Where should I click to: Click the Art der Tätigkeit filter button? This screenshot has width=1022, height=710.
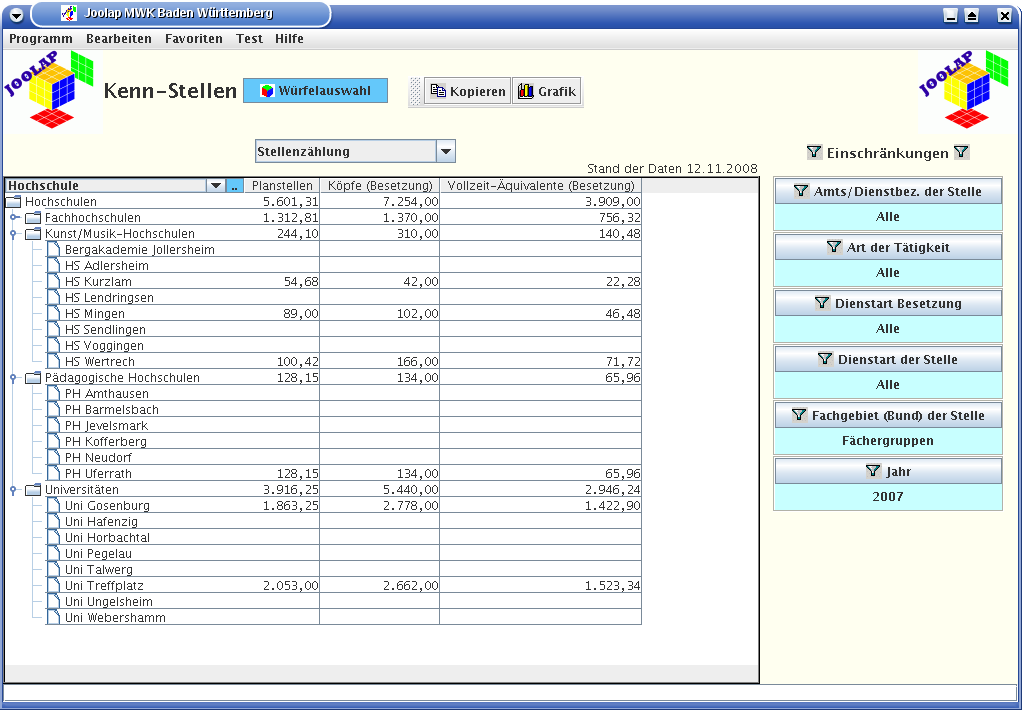(x=888, y=247)
